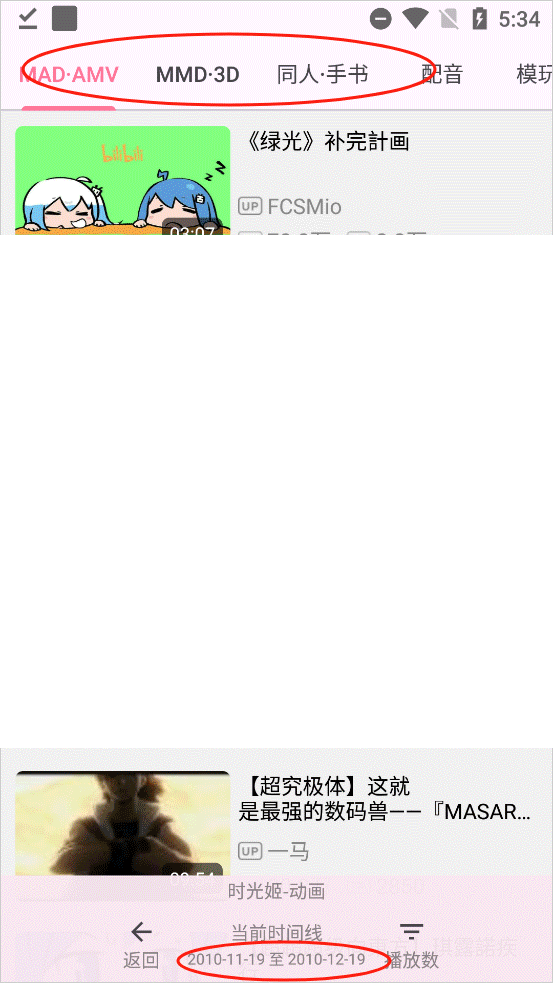Tap the square notification icon in status bar
553x983 pixels.
point(65,19)
